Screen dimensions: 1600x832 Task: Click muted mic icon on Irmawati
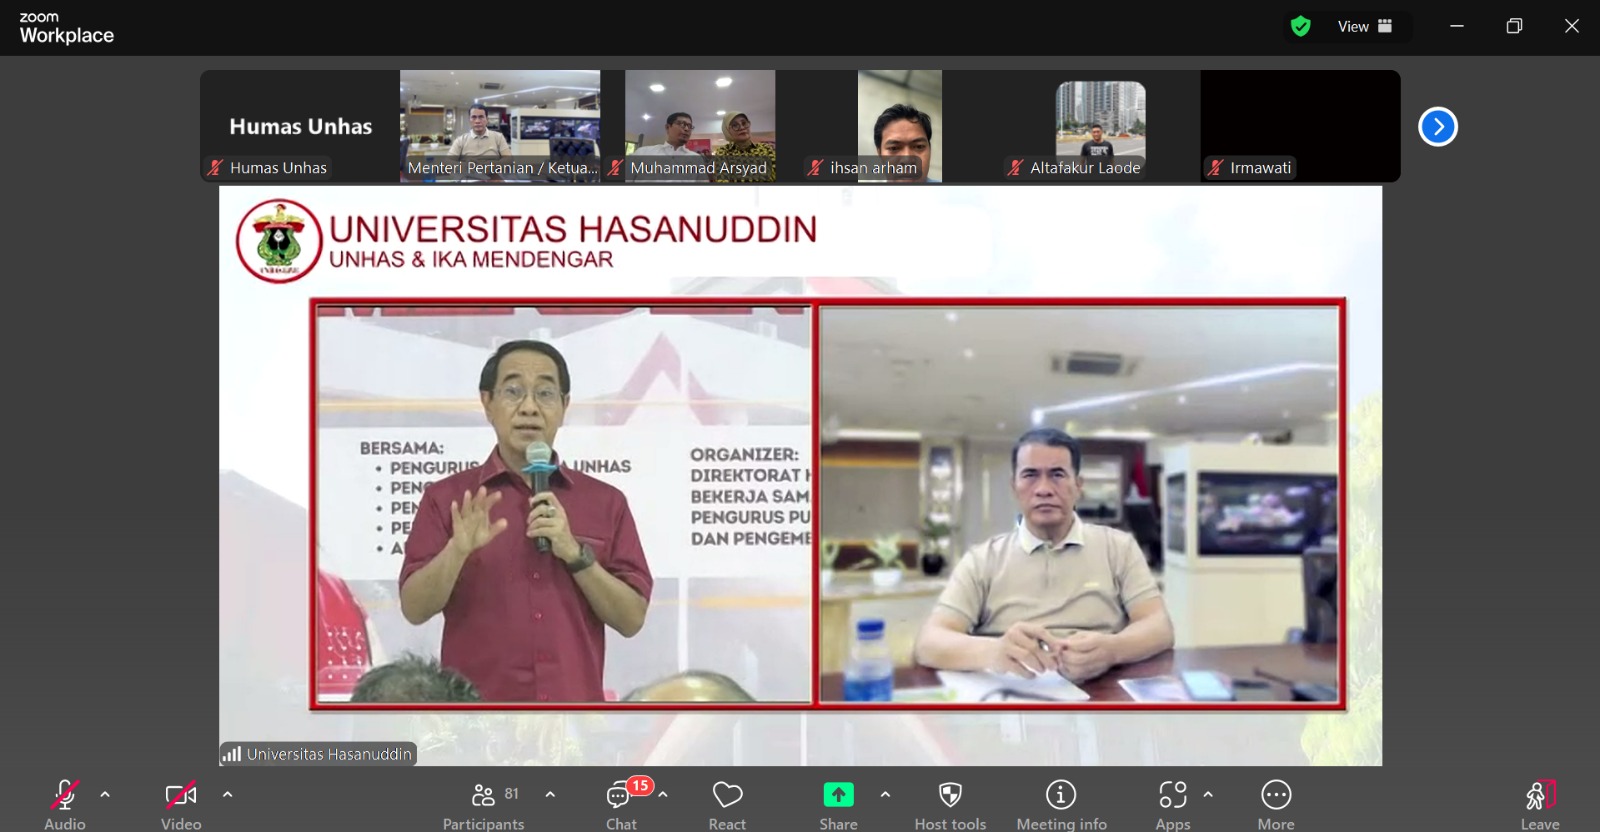click(1215, 168)
